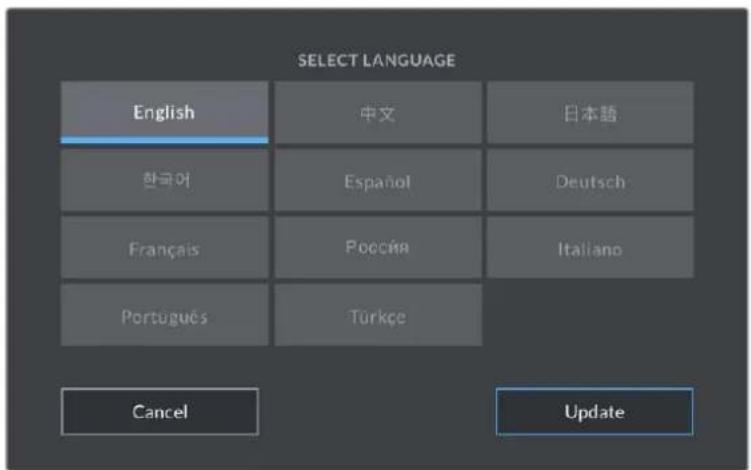Select Português from the language list
This screenshot has height=470, width=751.
pyautogui.click(x=164, y=315)
